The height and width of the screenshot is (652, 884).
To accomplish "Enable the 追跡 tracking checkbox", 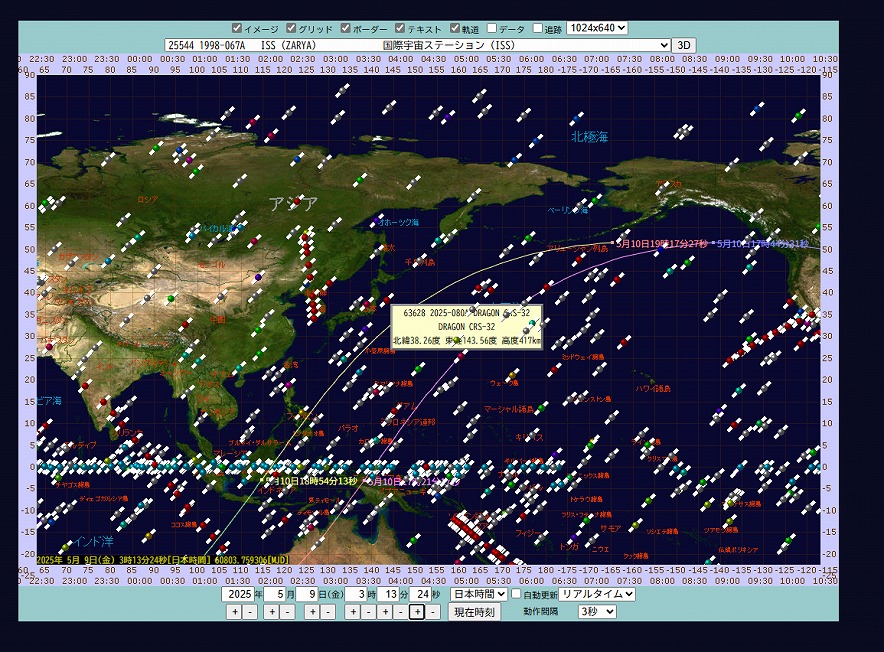I will pyautogui.click(x=538, y=29).
